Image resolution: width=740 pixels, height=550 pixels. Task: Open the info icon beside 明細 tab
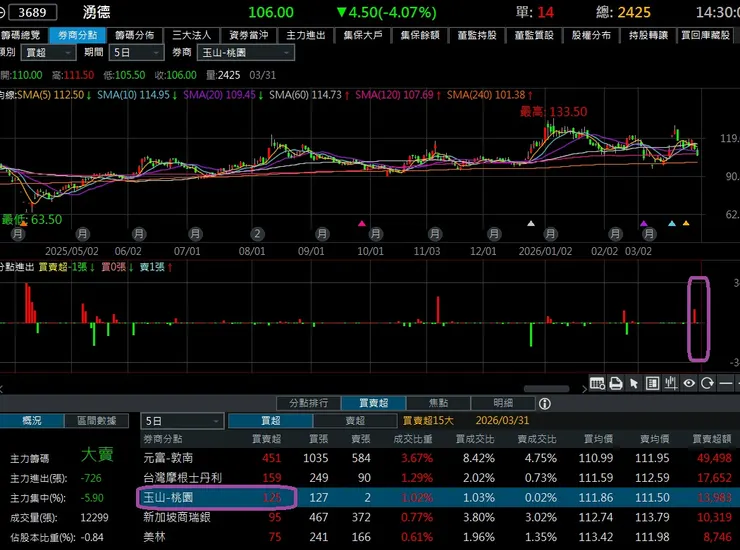pos(545,404)
